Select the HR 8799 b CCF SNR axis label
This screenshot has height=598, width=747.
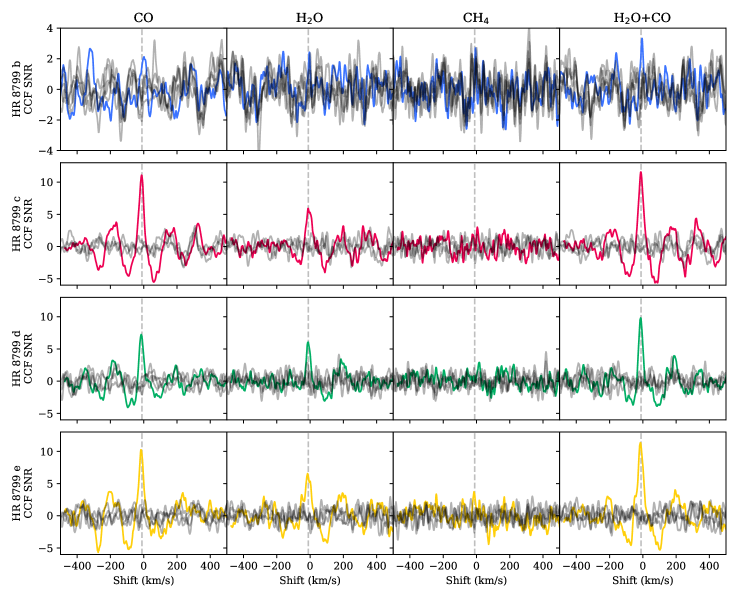click(x=23, y=89)
